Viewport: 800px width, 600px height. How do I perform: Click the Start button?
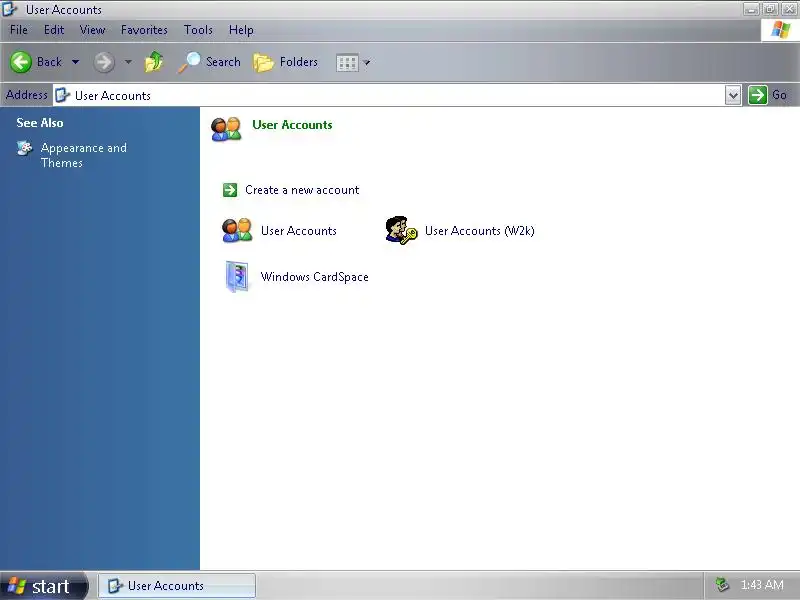(44, 586)
